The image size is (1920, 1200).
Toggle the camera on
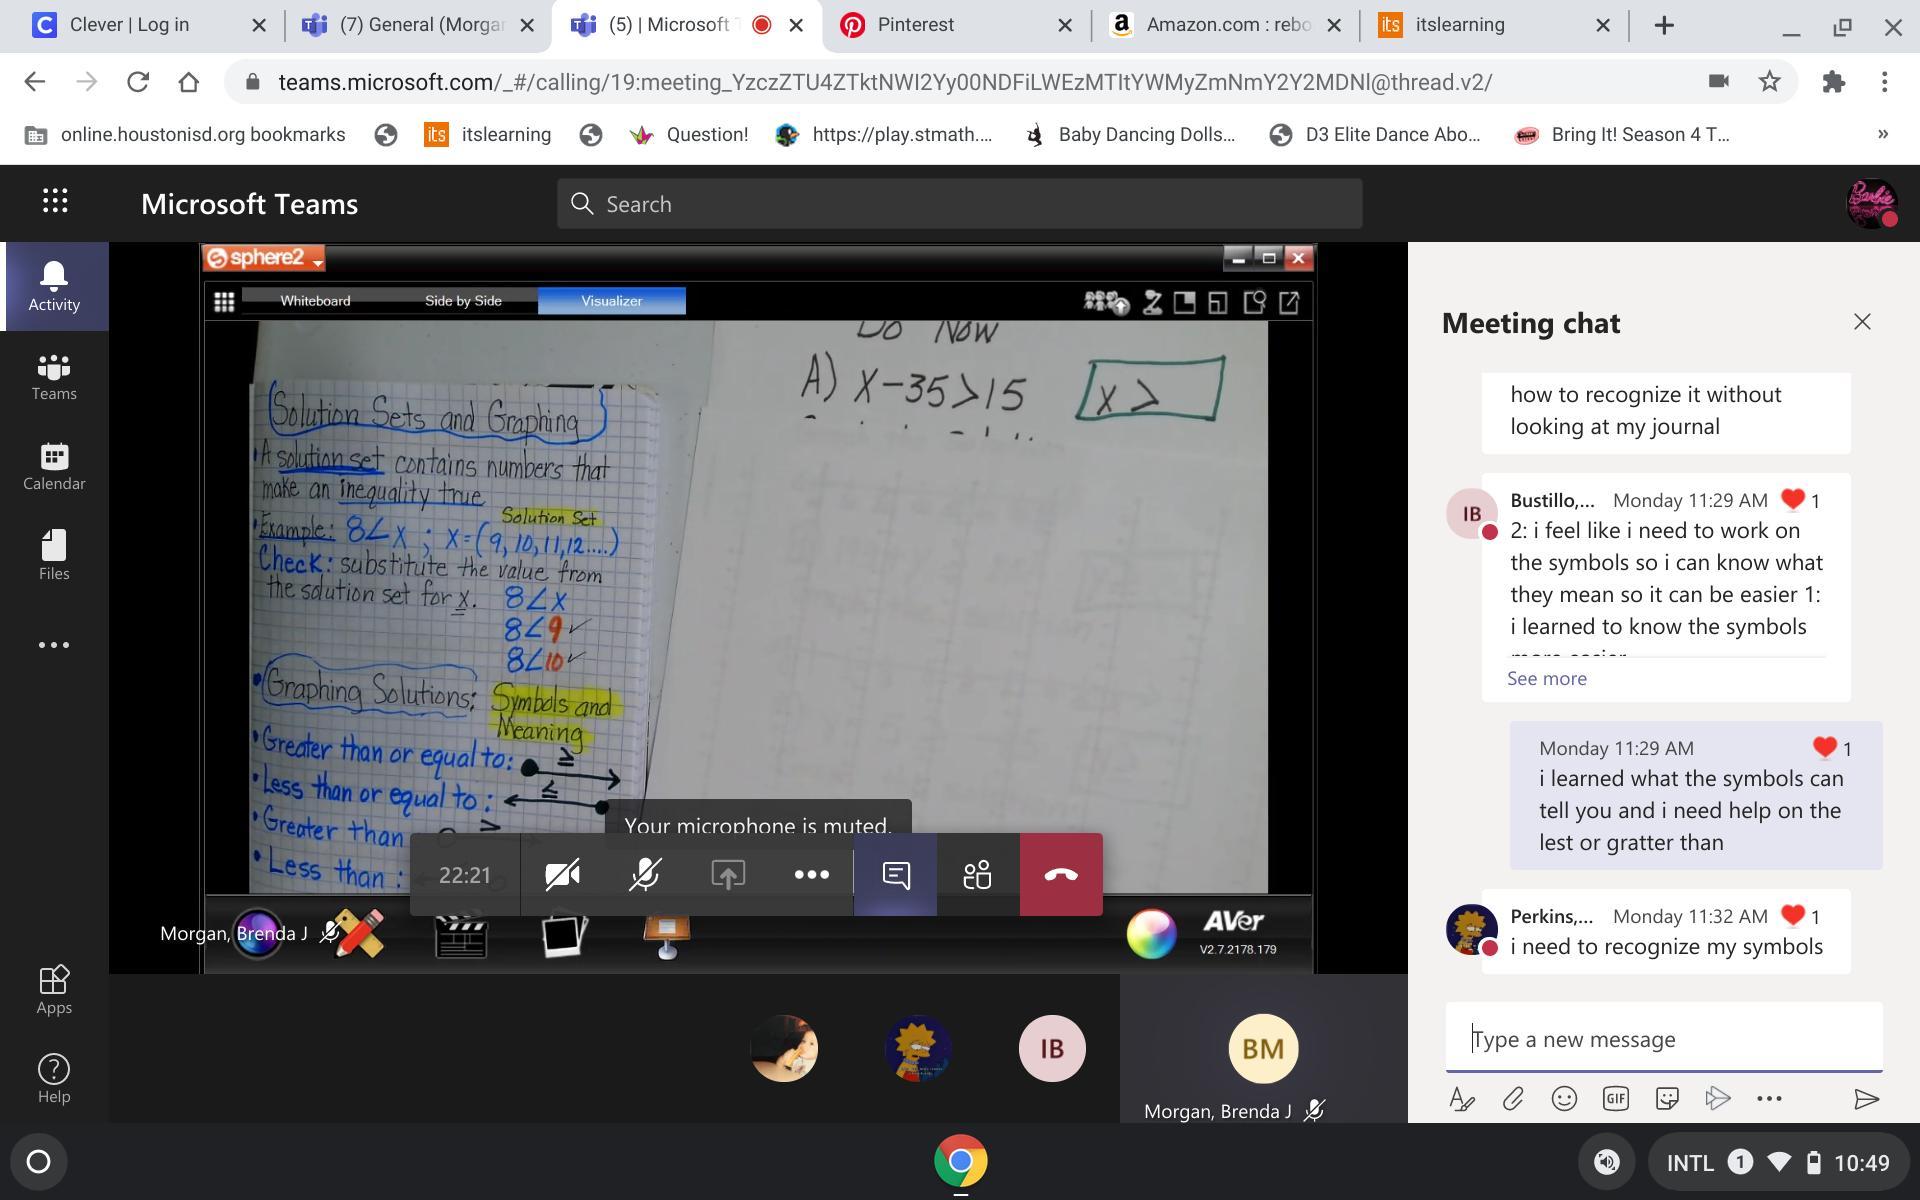pyautogui.click(x=562, y=875)
